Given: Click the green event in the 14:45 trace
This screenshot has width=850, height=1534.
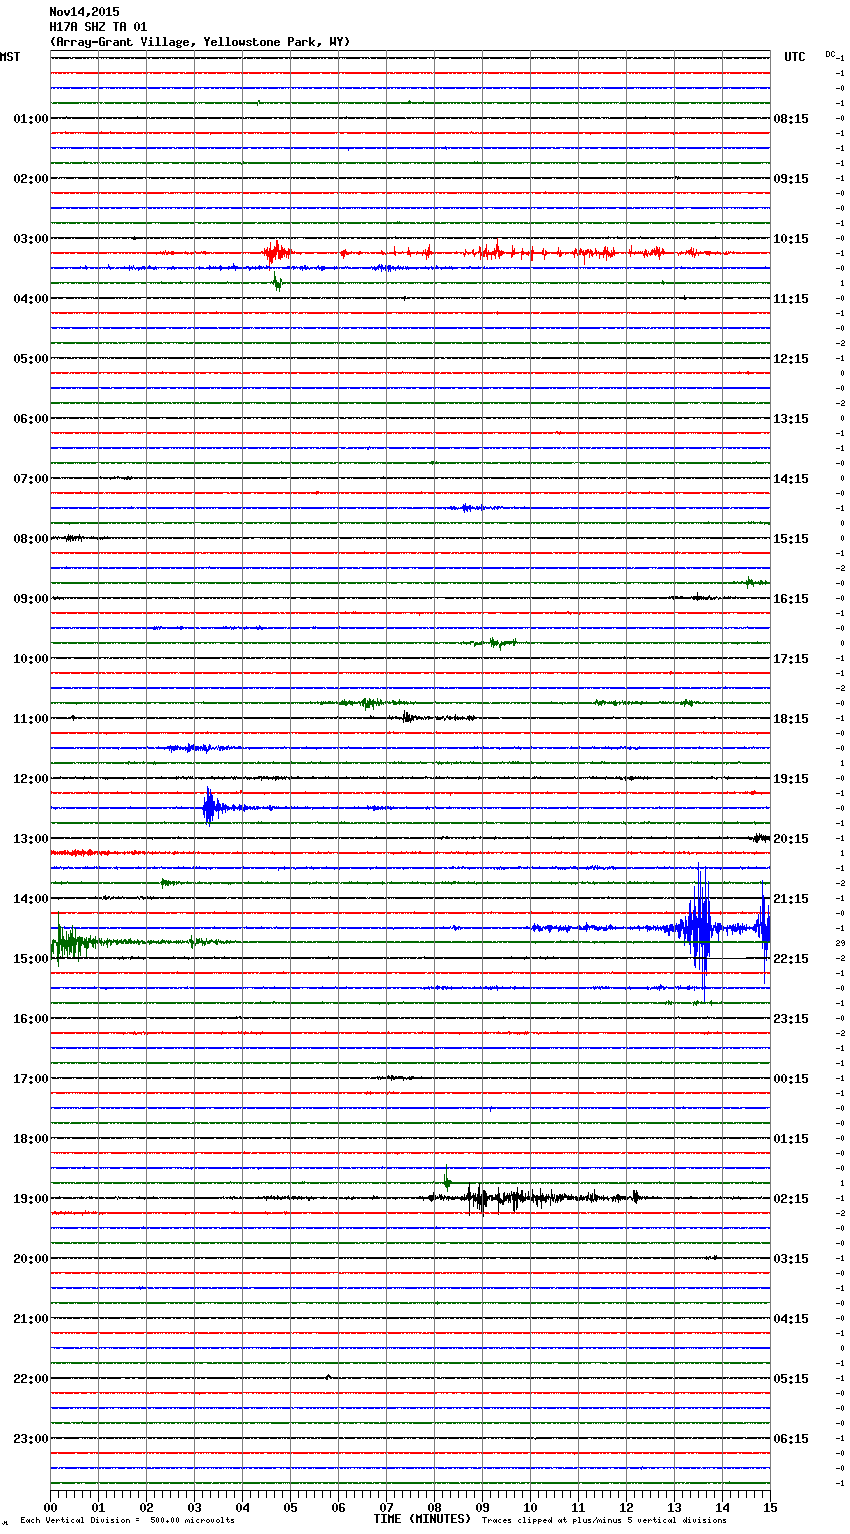Looking at the screenshot, I should [68, 942].
